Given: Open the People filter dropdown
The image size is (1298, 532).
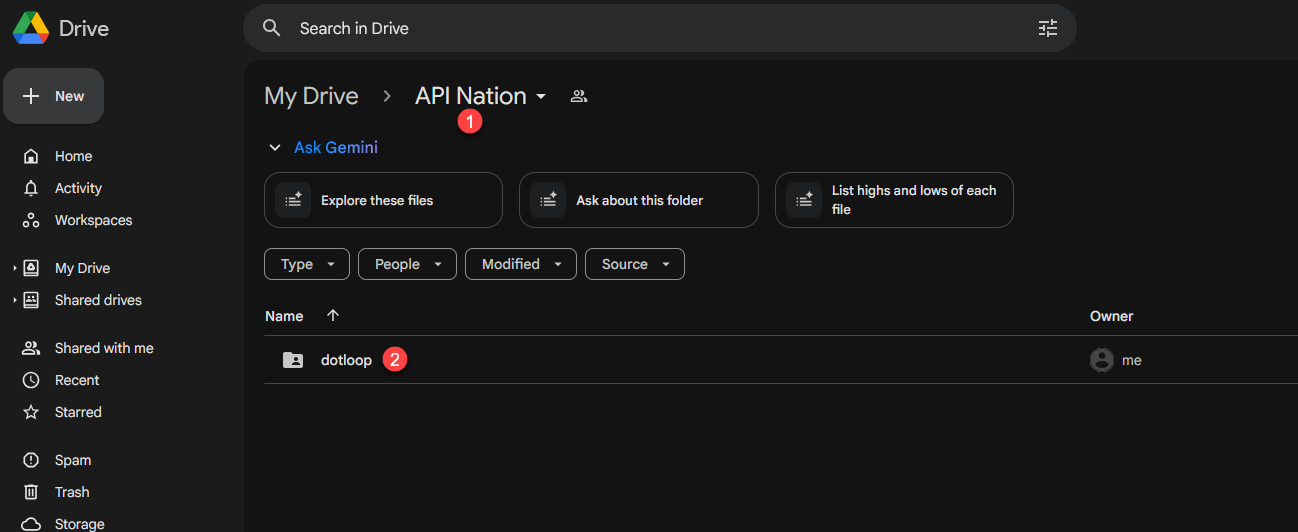Looking at the screenshot, I should (x=407, y=264).
